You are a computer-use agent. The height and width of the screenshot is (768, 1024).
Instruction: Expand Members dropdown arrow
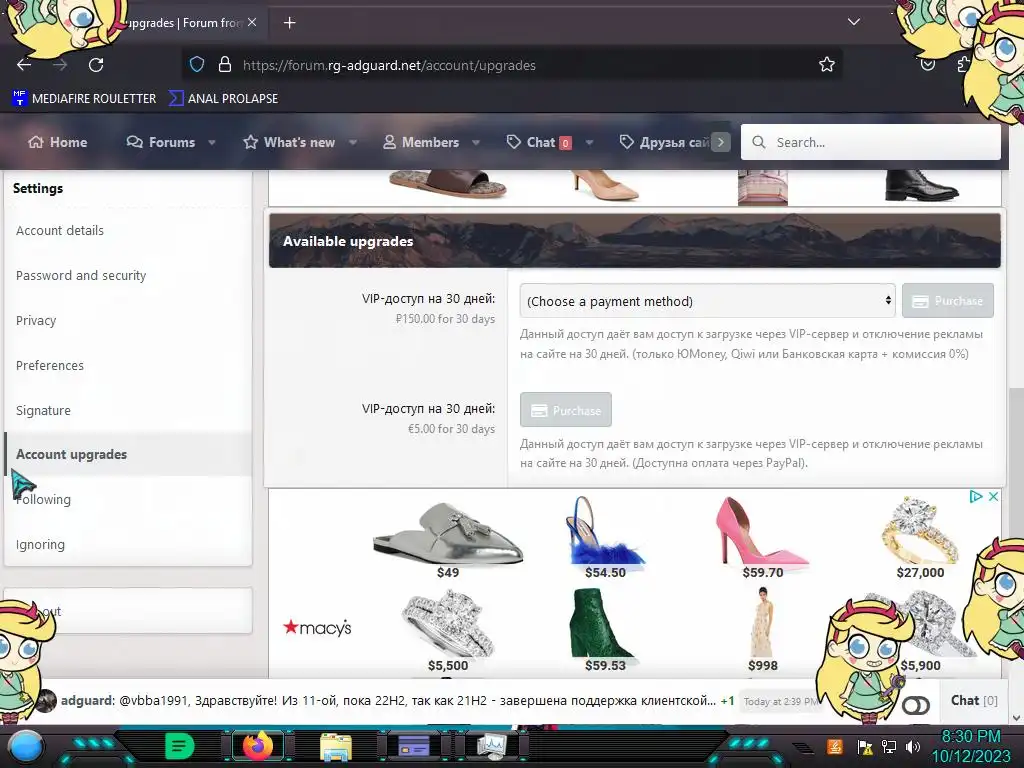click(476, 142)
